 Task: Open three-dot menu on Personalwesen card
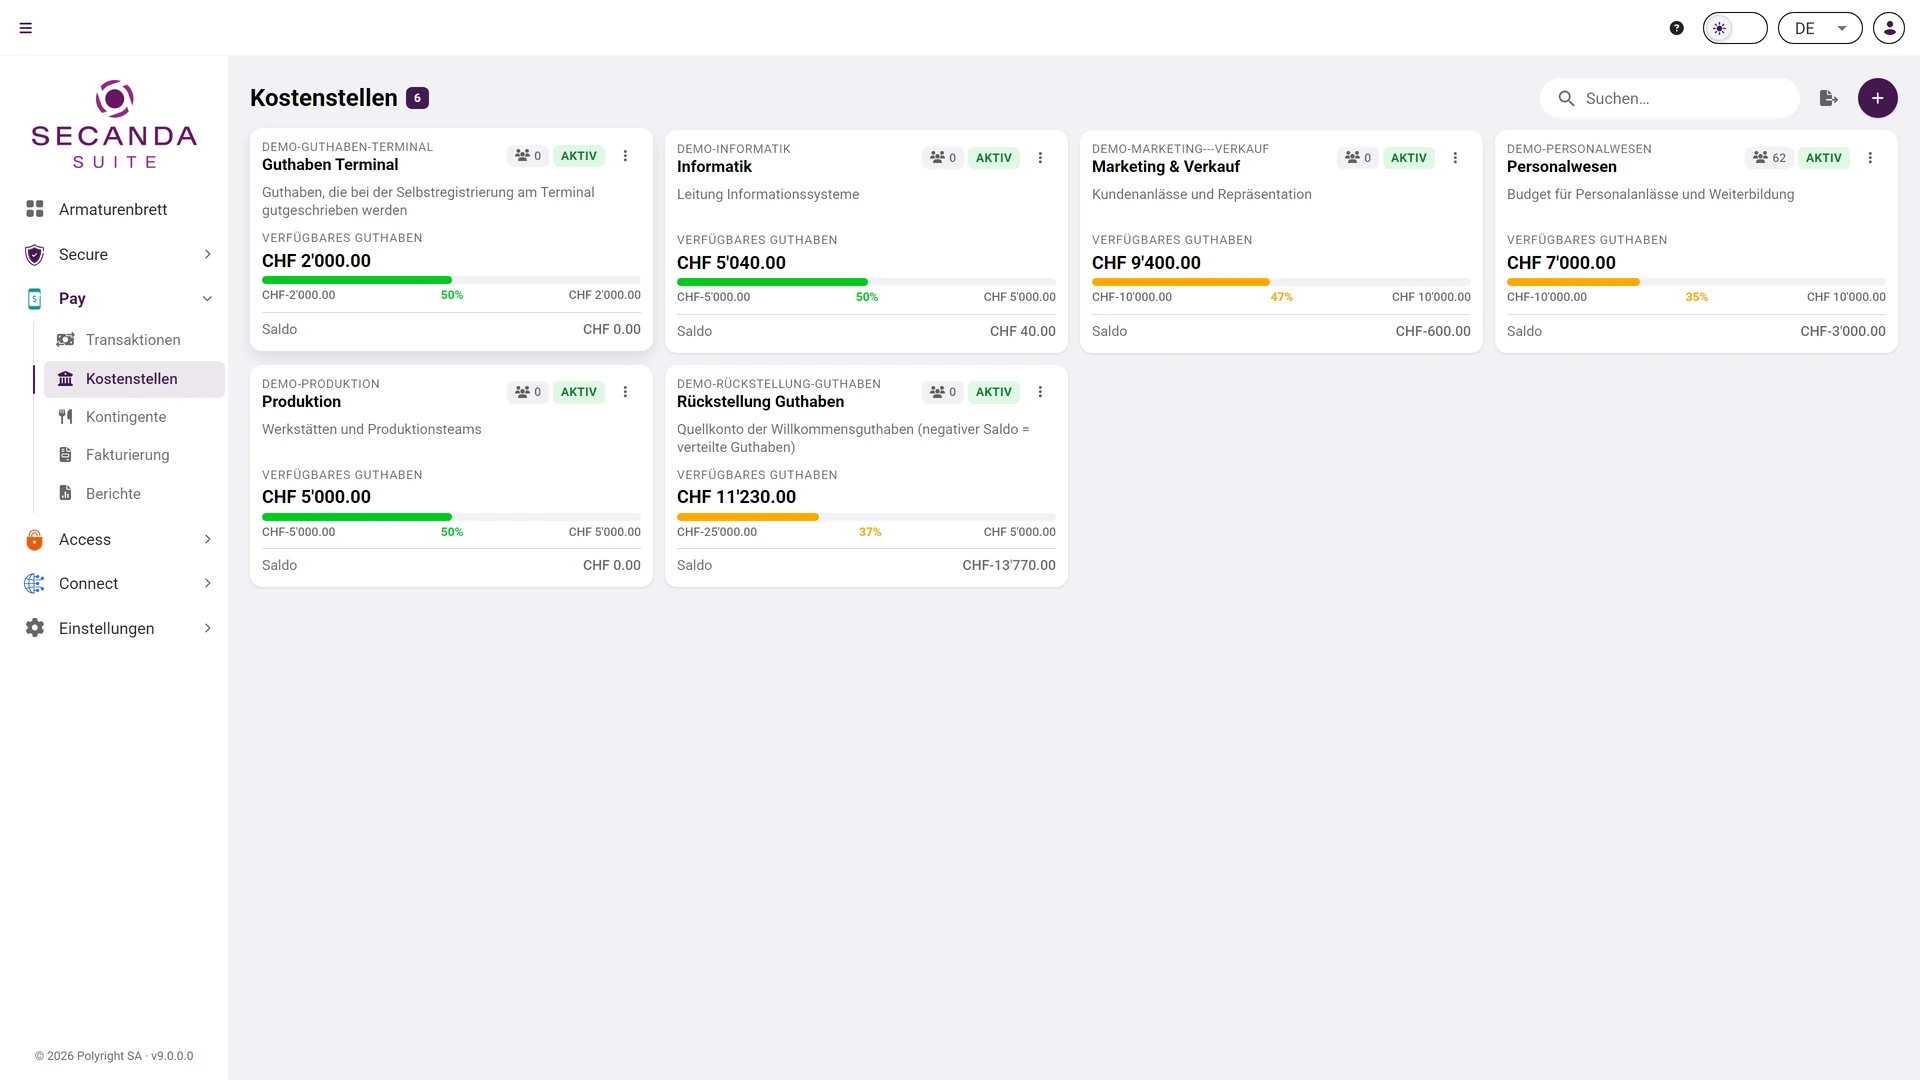point(1870,158)
